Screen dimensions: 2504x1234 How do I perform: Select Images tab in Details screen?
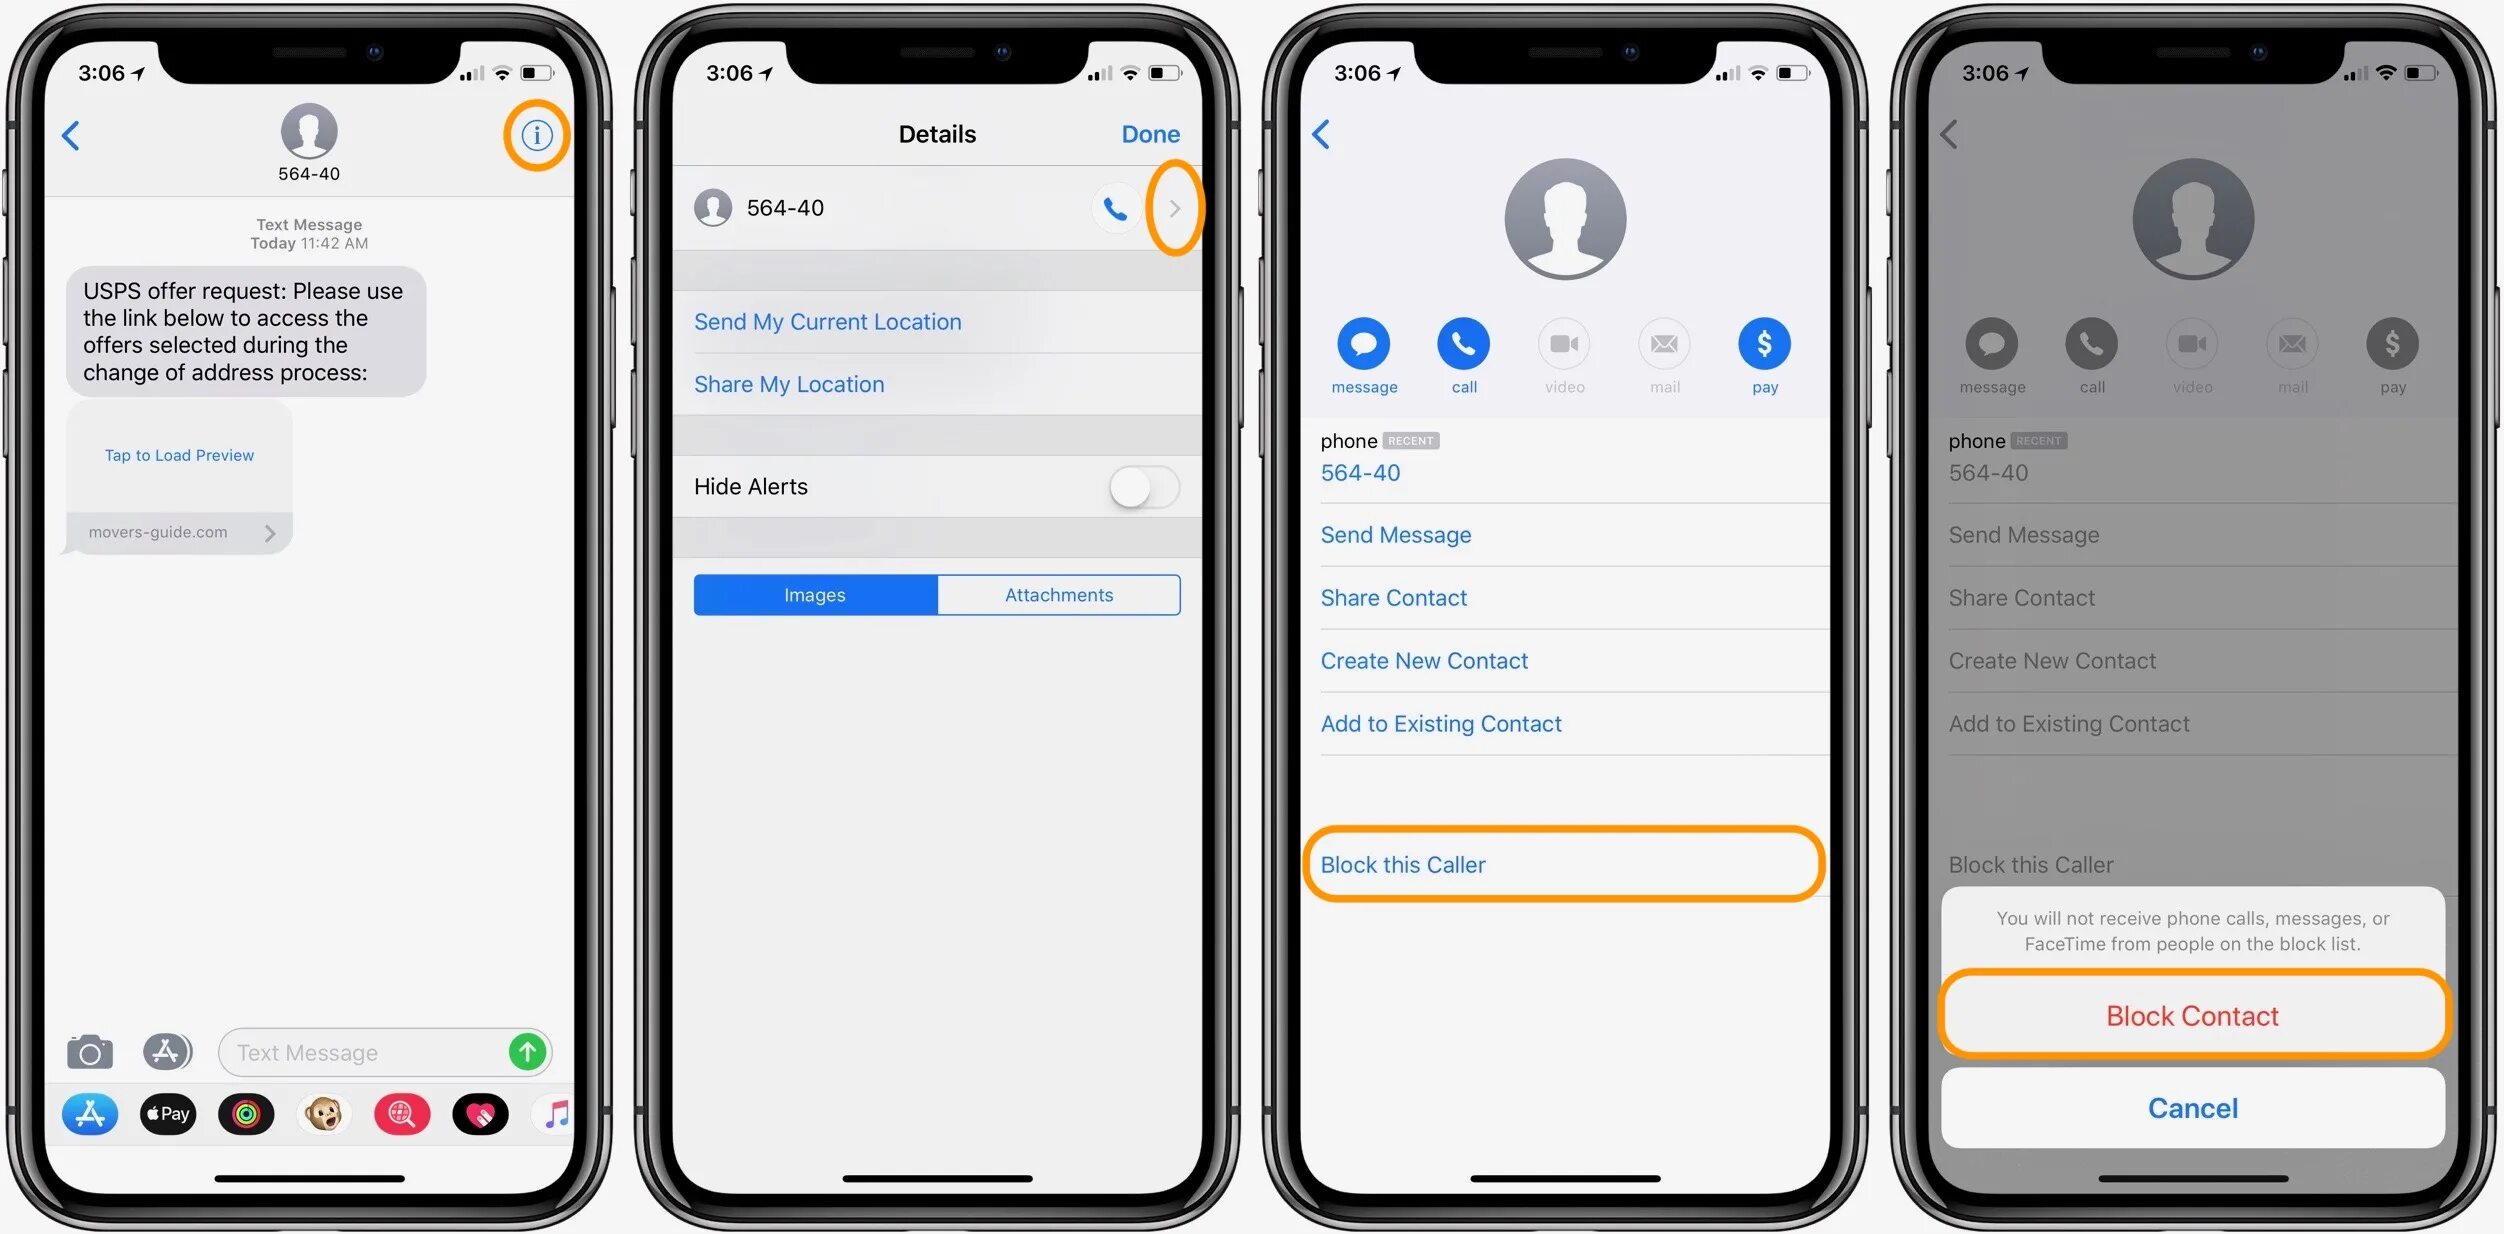click(x=814, y=592)
